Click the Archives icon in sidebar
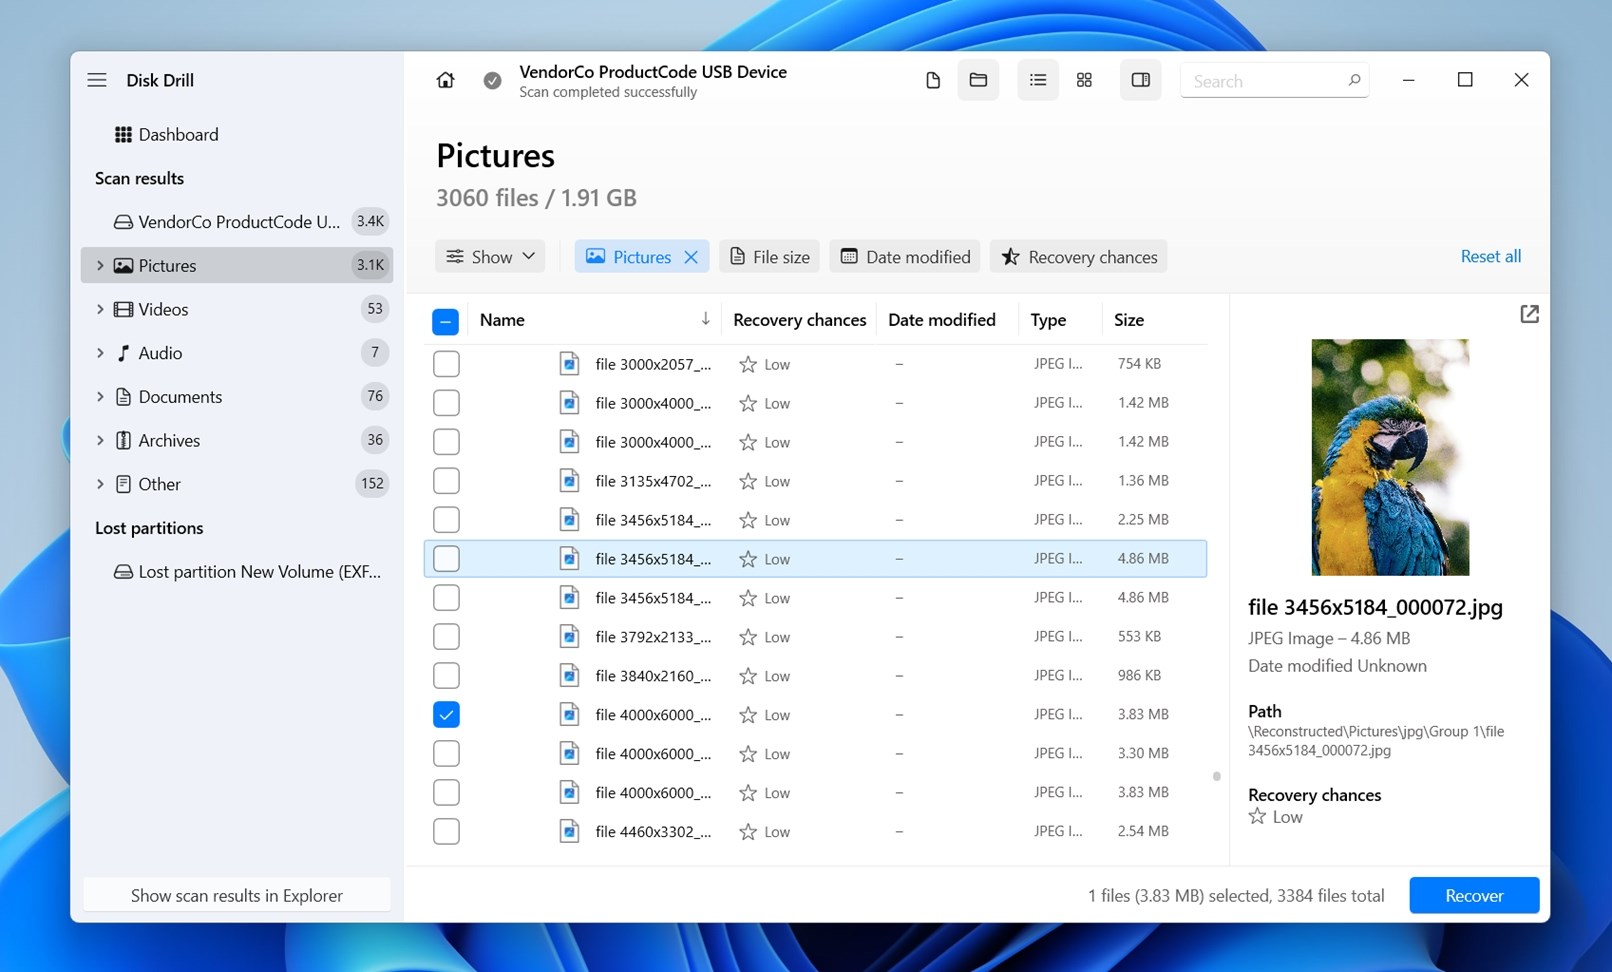Screen dimensions: 1612x972 coord(123,440)
